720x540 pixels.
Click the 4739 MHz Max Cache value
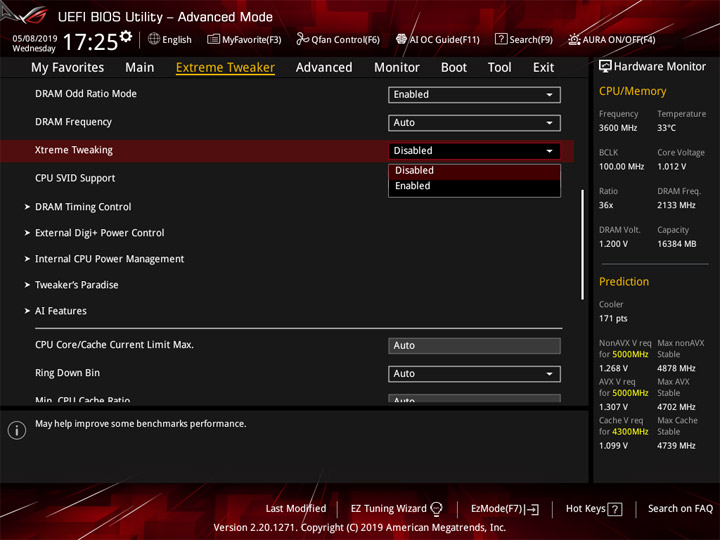(x=676, y=445)
